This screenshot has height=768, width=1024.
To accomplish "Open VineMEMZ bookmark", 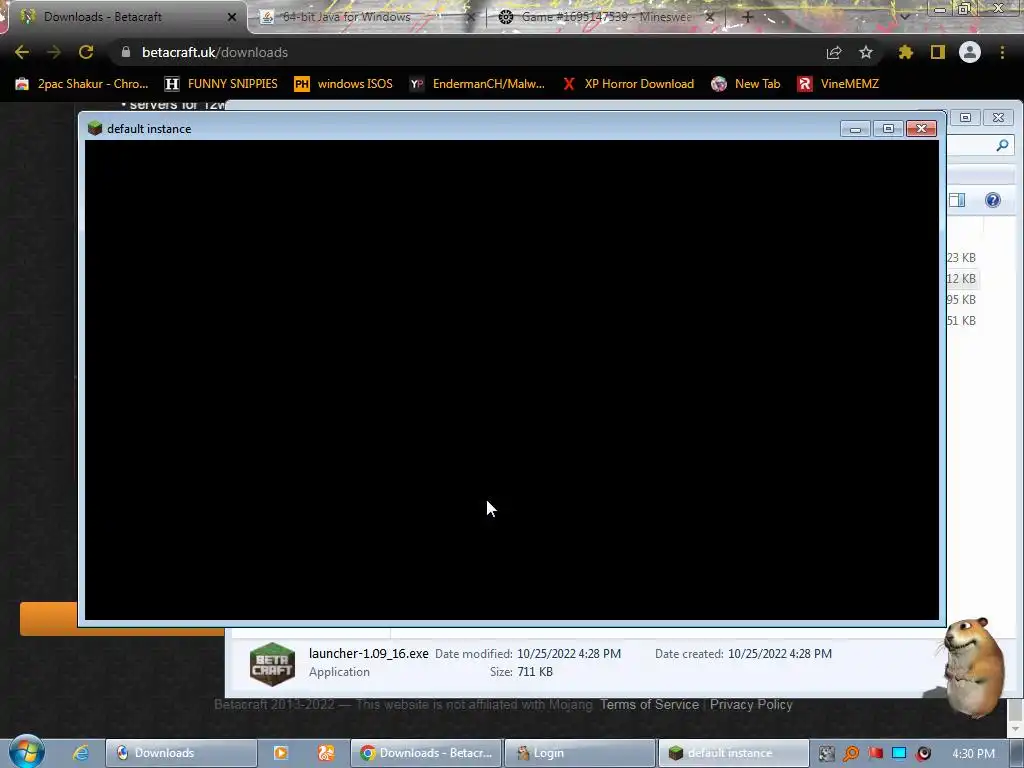I will pos(839,84).
